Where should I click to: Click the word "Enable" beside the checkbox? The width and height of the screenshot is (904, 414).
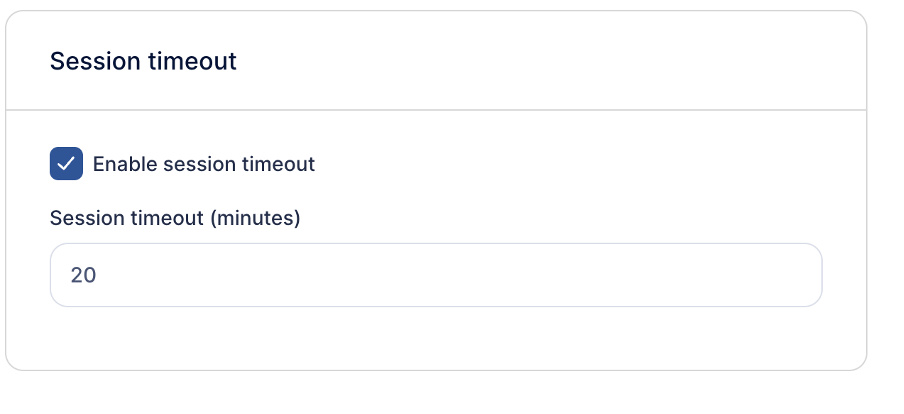(x=121, y=164)
